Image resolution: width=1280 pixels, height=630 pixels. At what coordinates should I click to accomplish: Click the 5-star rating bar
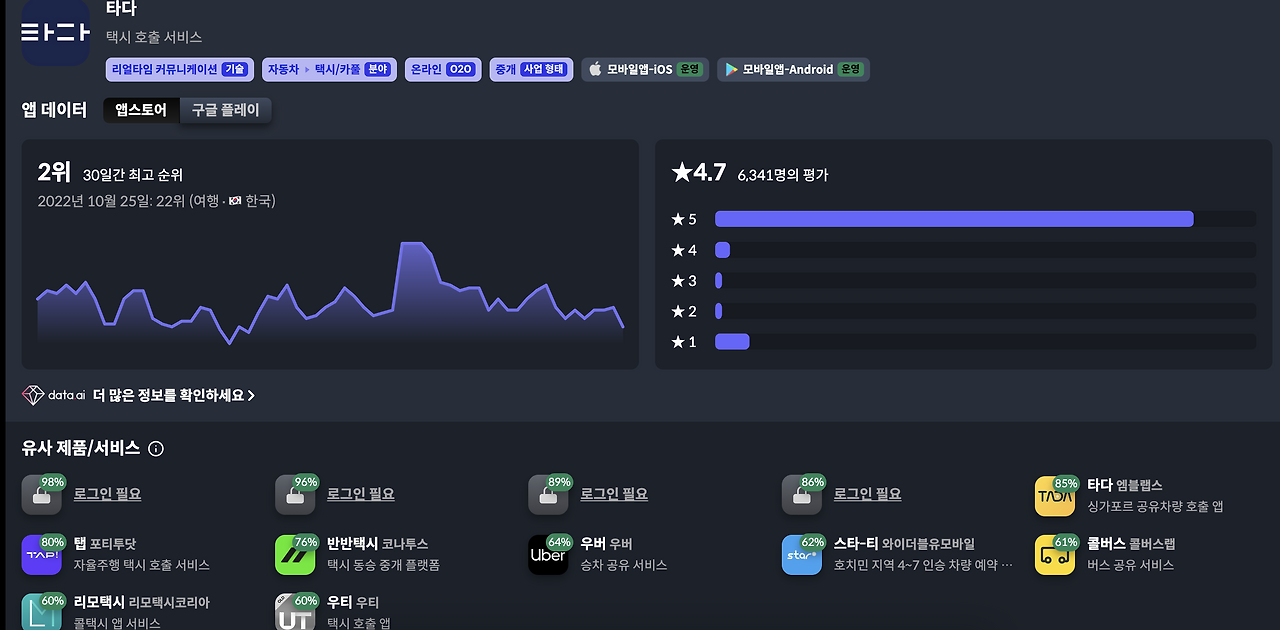(x=985, y=219)
